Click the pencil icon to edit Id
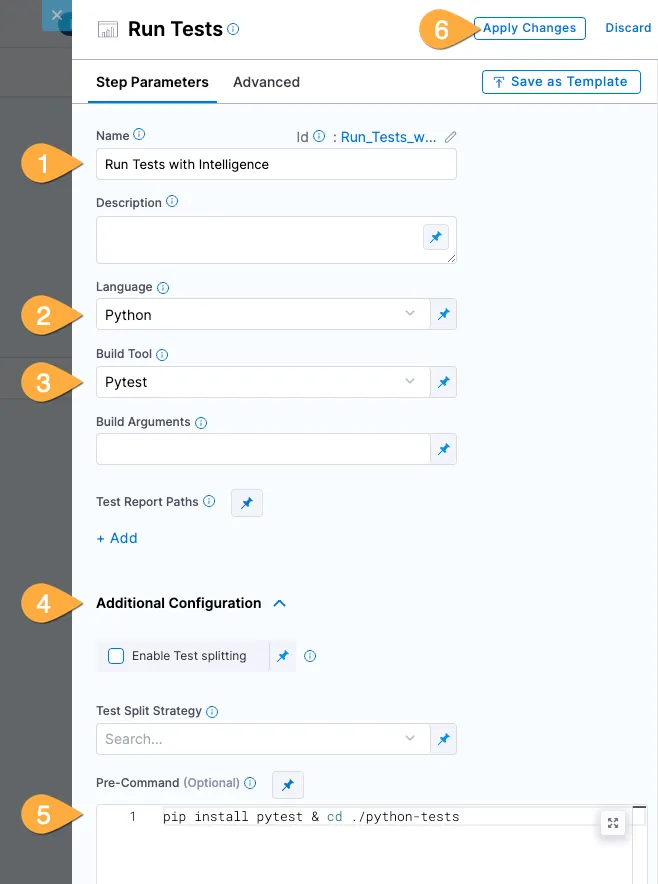This screenshot has width=658, height=884. pyautogui.click(x=451, y=137)
